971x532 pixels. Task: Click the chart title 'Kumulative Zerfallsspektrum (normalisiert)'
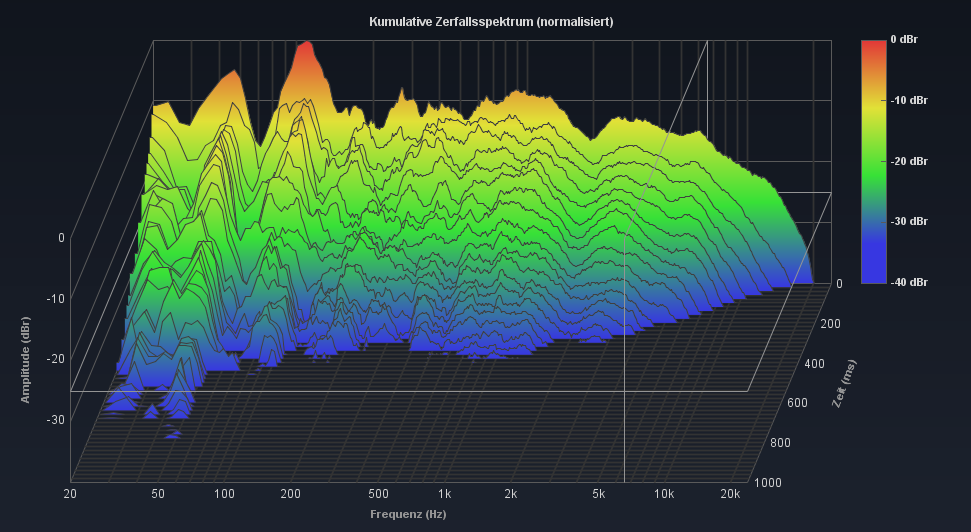point(491,21)
